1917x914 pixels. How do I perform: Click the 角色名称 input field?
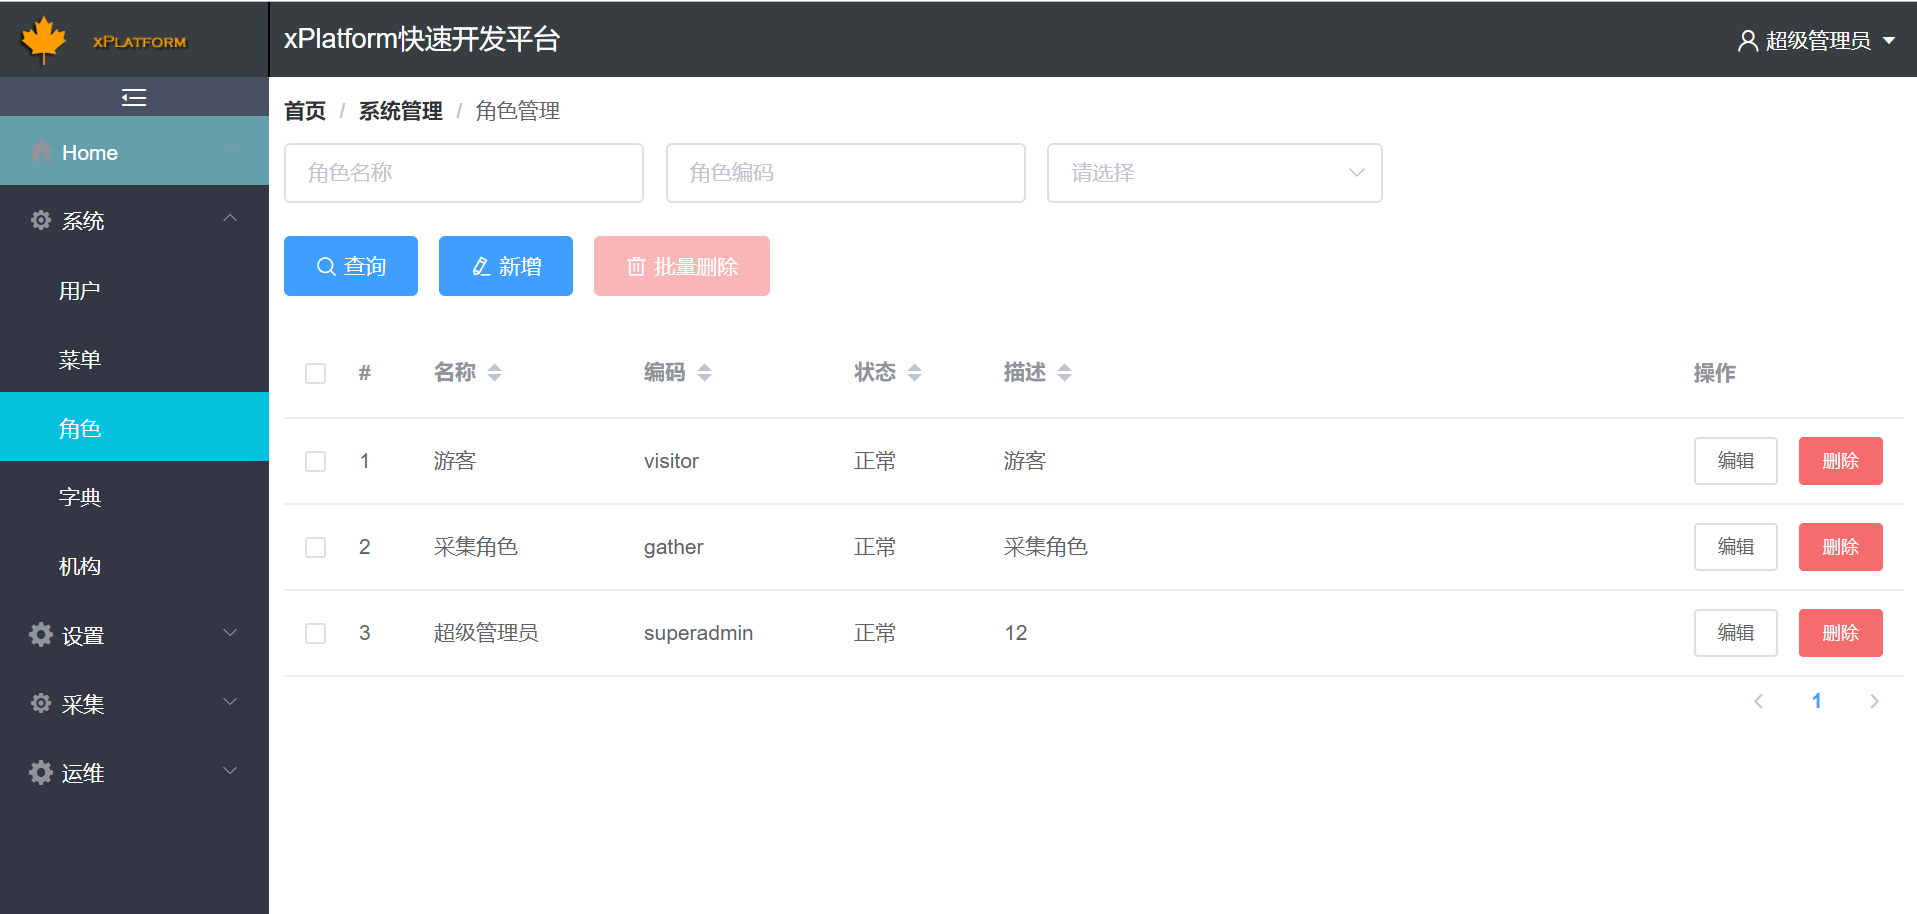[x=463, y=172]
